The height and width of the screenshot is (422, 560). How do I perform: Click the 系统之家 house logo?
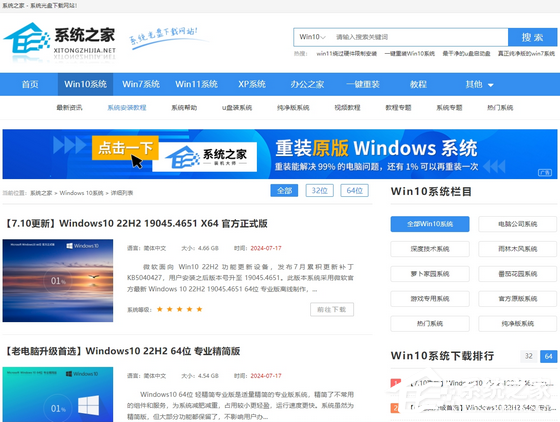point(59,42)
